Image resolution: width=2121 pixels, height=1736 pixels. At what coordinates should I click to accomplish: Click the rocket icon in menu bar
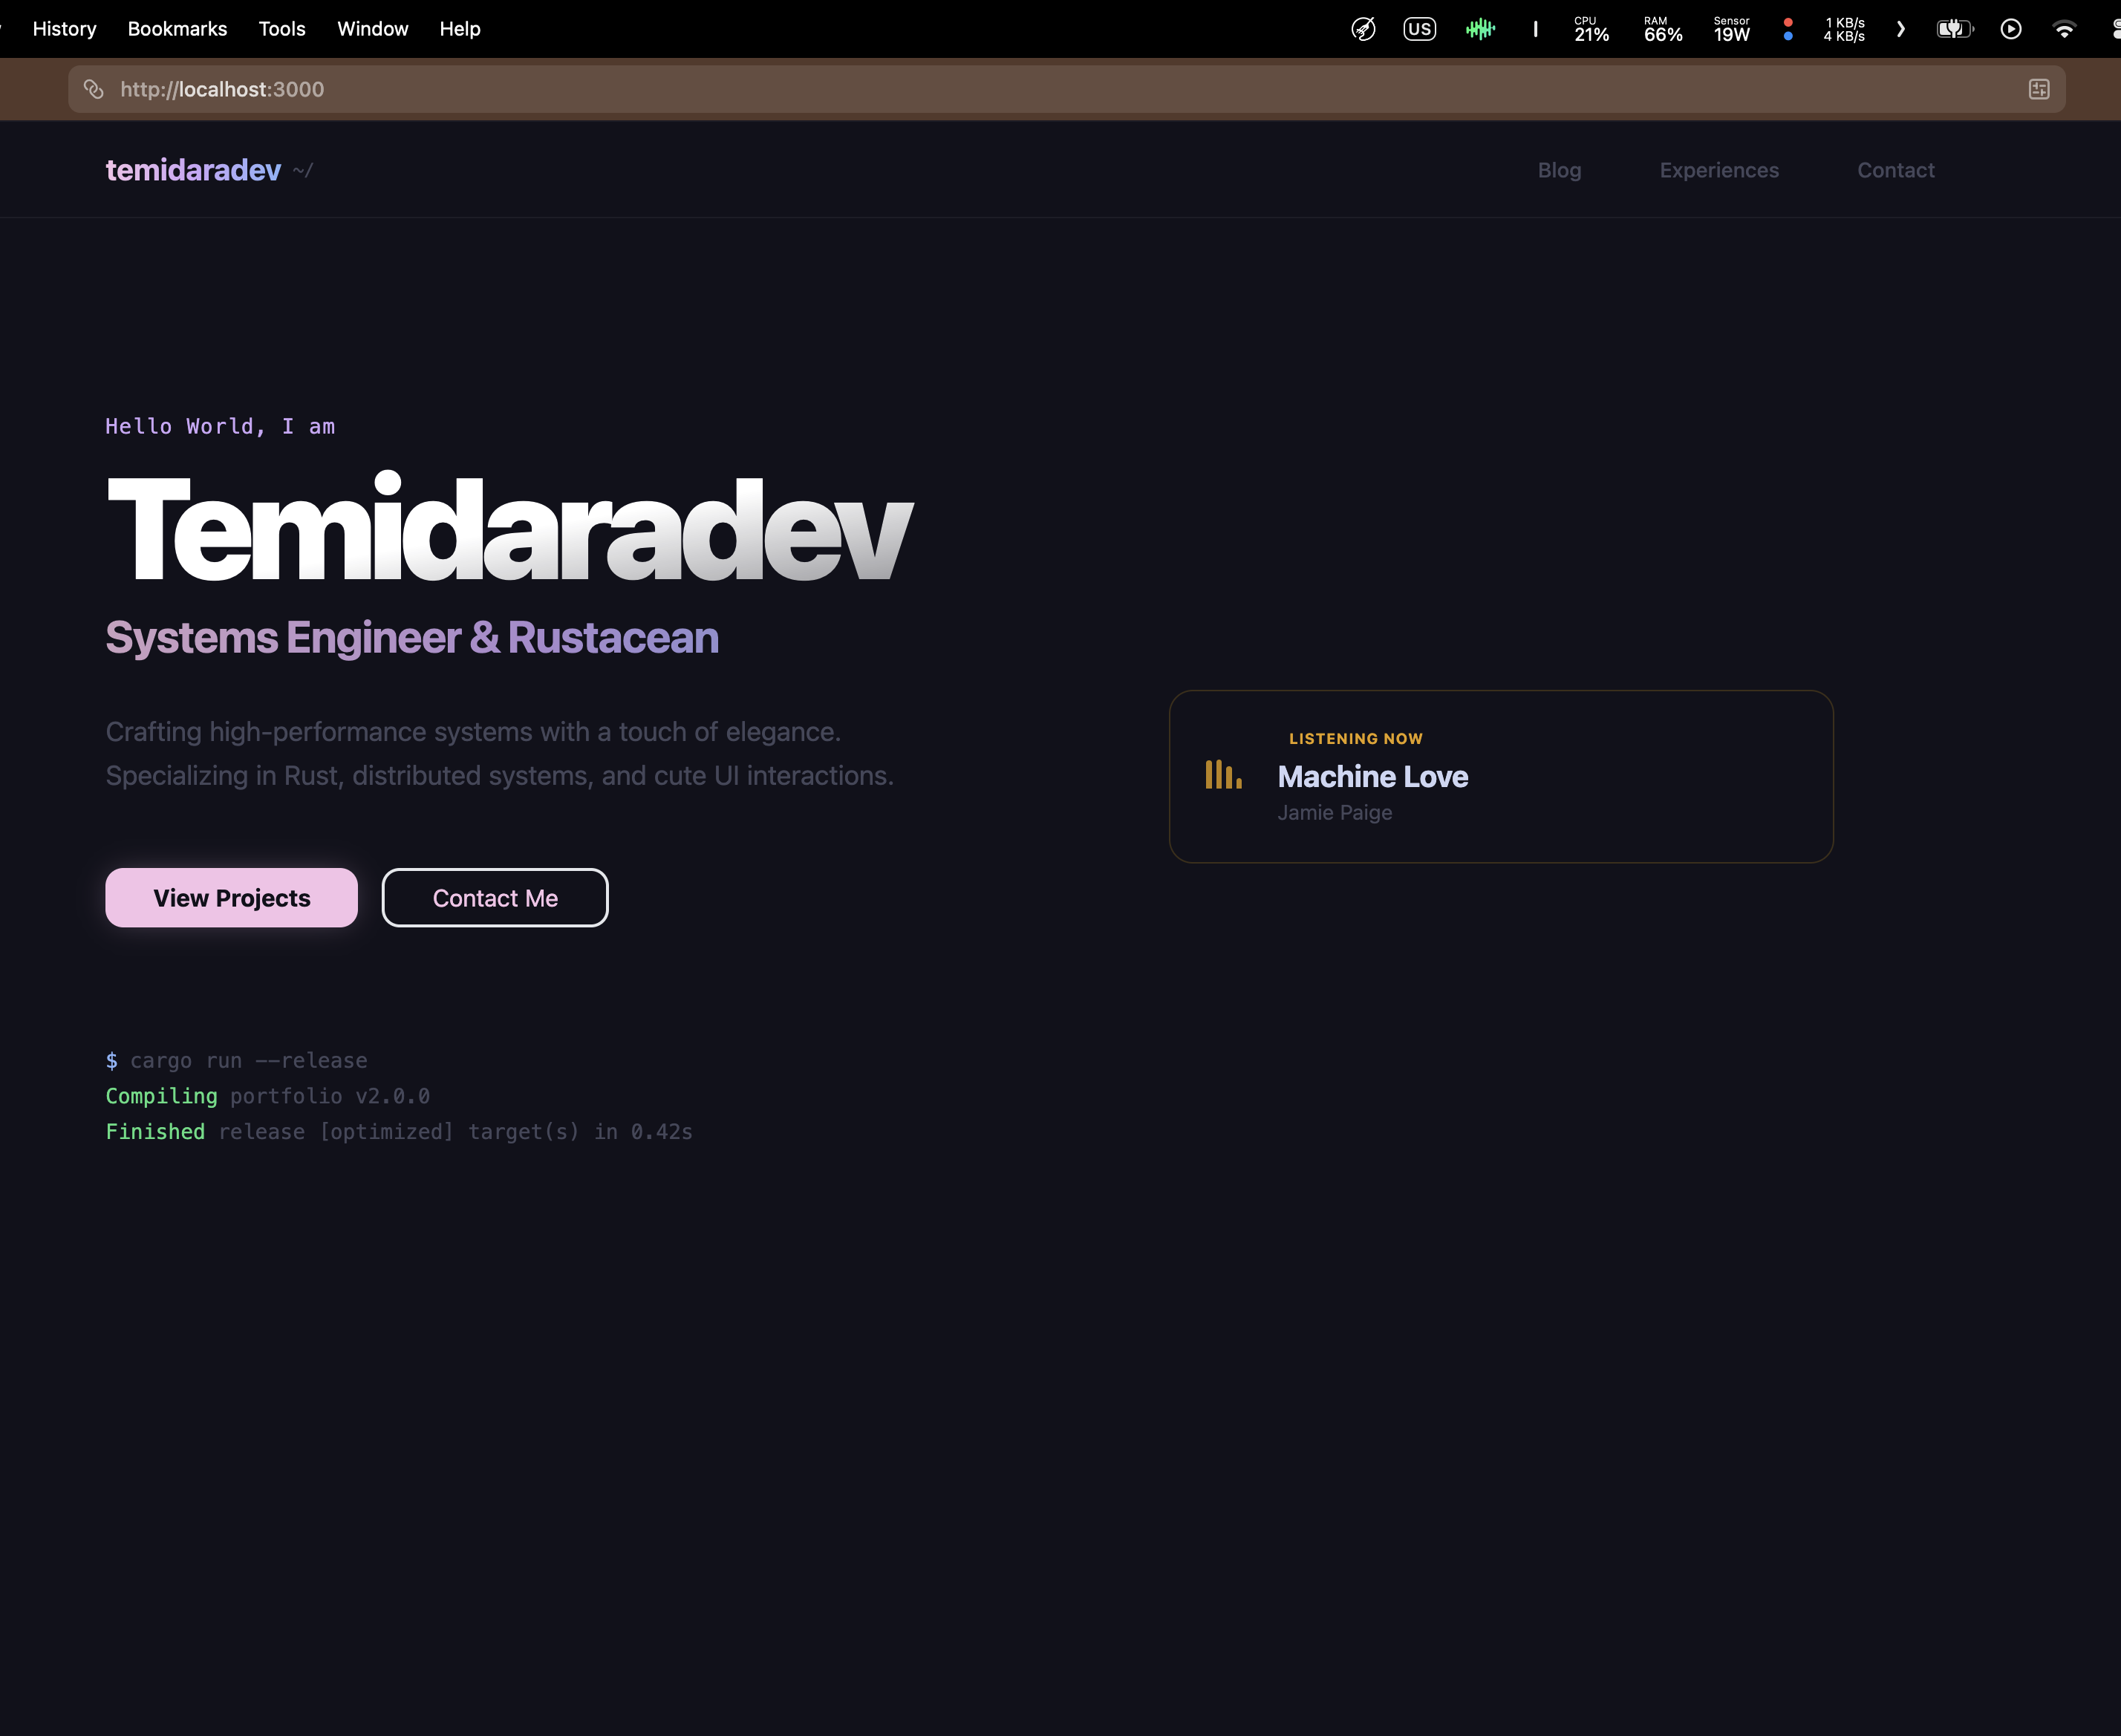(1363, 29)
